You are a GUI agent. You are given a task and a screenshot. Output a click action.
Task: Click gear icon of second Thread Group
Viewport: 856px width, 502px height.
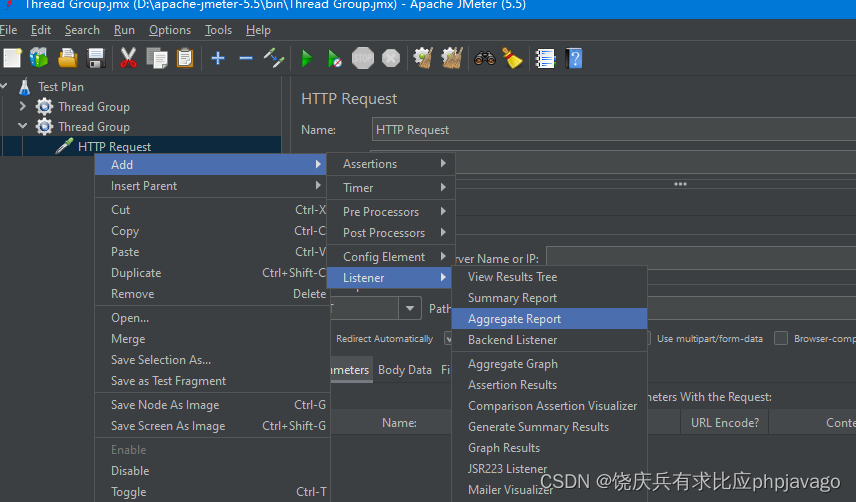coord(44,127)
